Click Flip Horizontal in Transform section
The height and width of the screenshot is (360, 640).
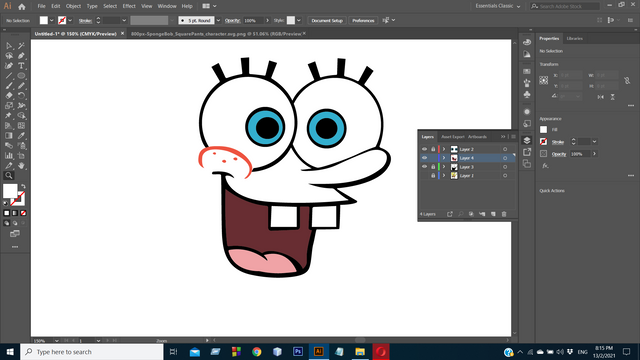pos(600,97)
